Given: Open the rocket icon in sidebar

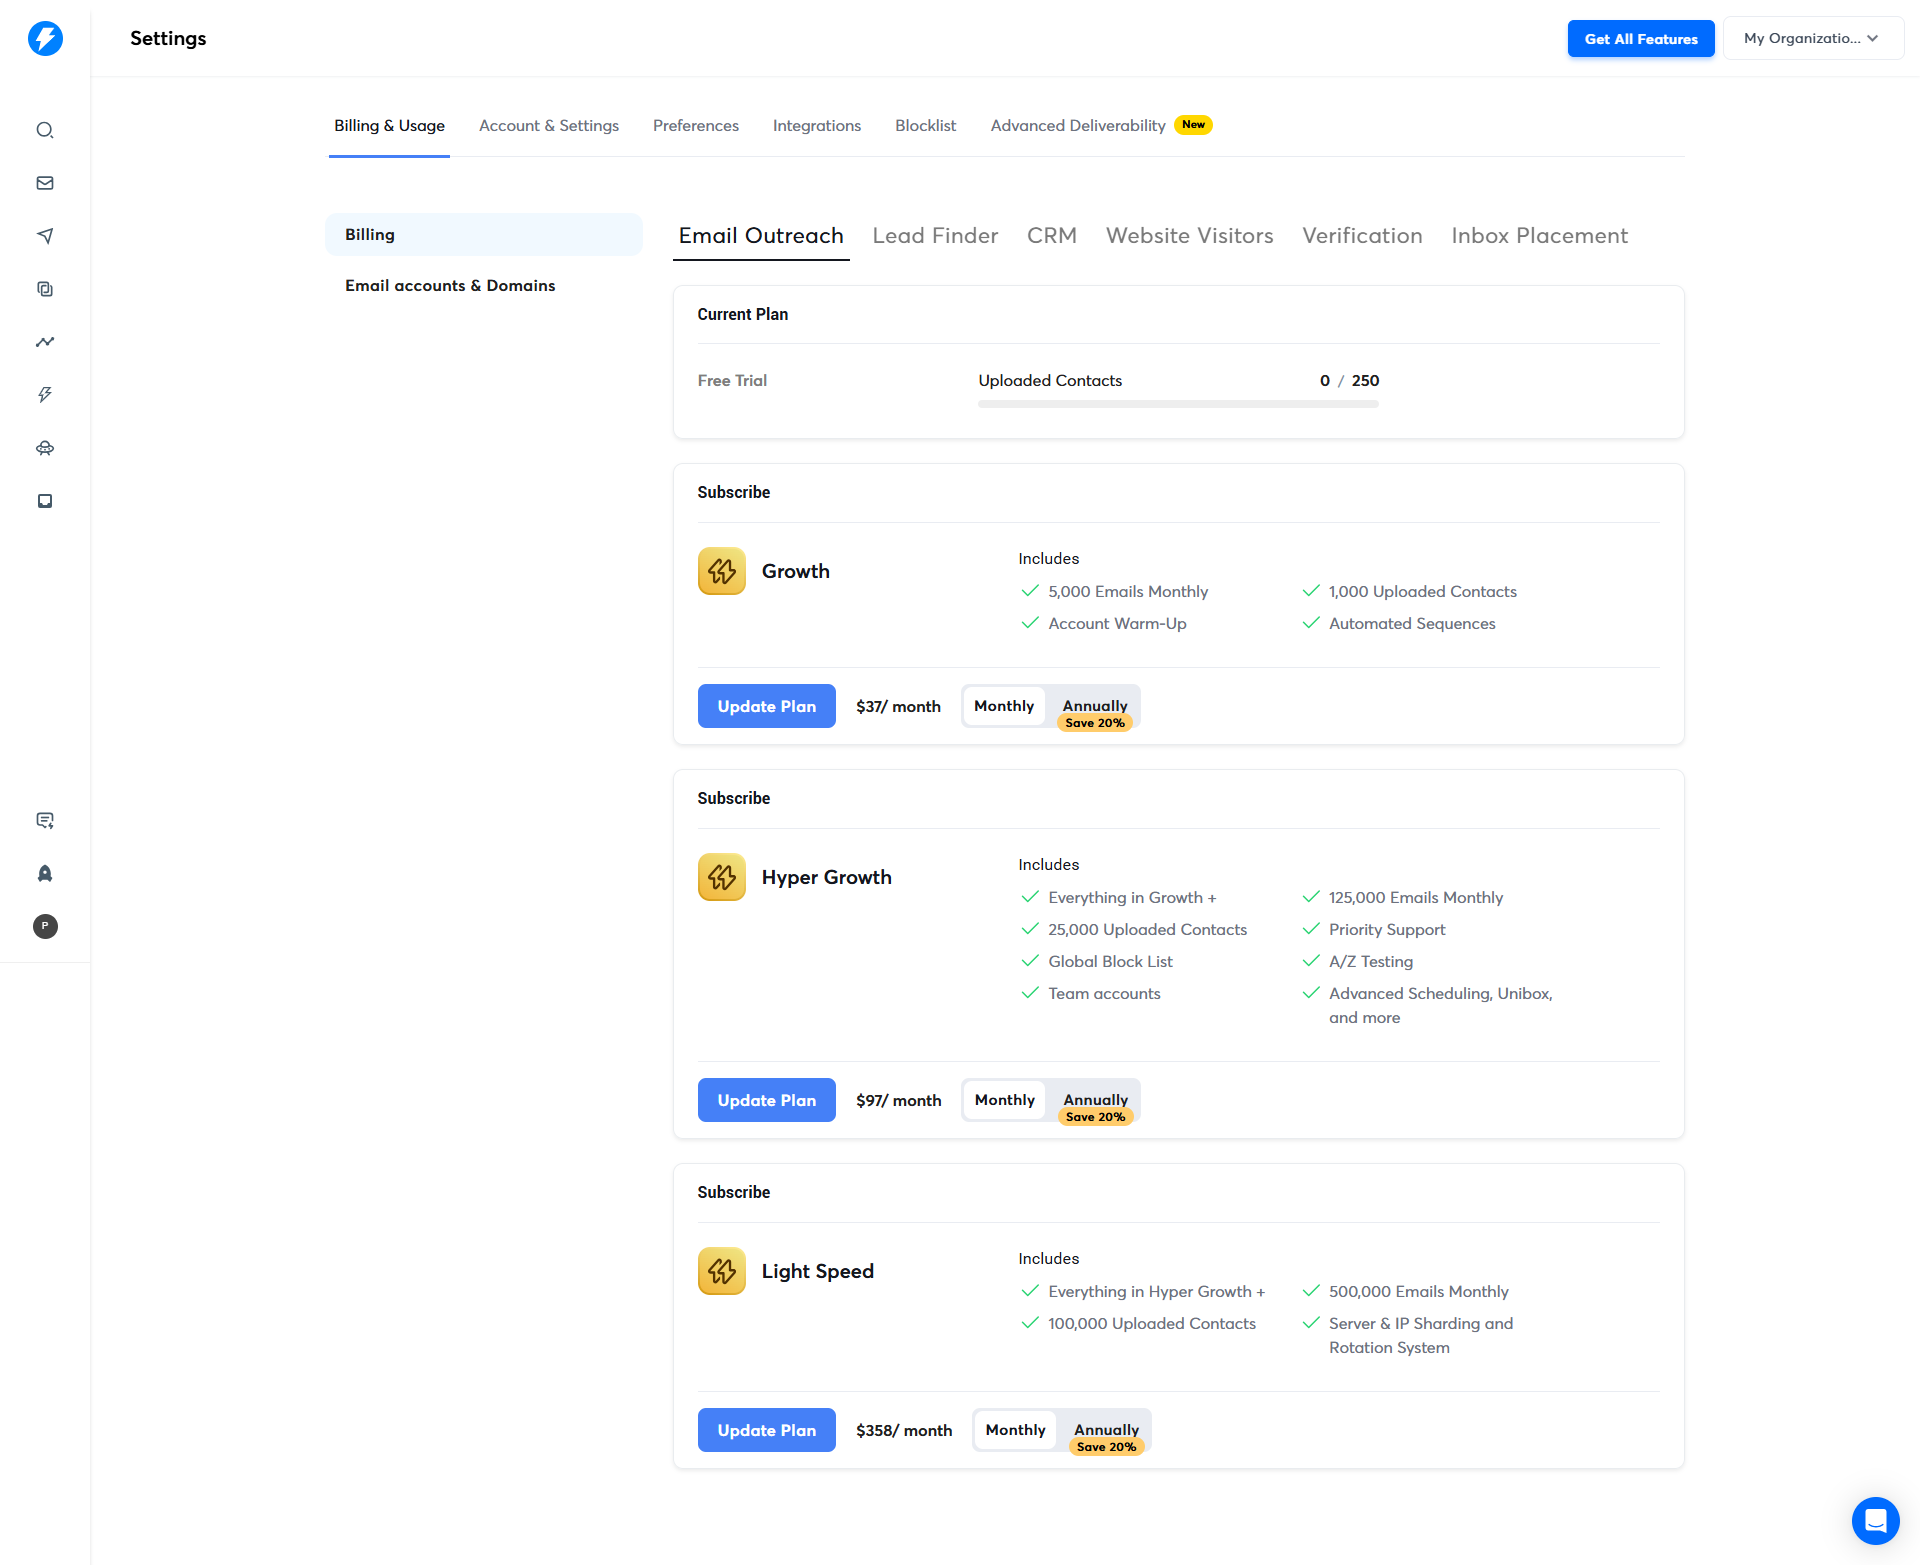Looking at the screenshot, I should click(45, 873).
